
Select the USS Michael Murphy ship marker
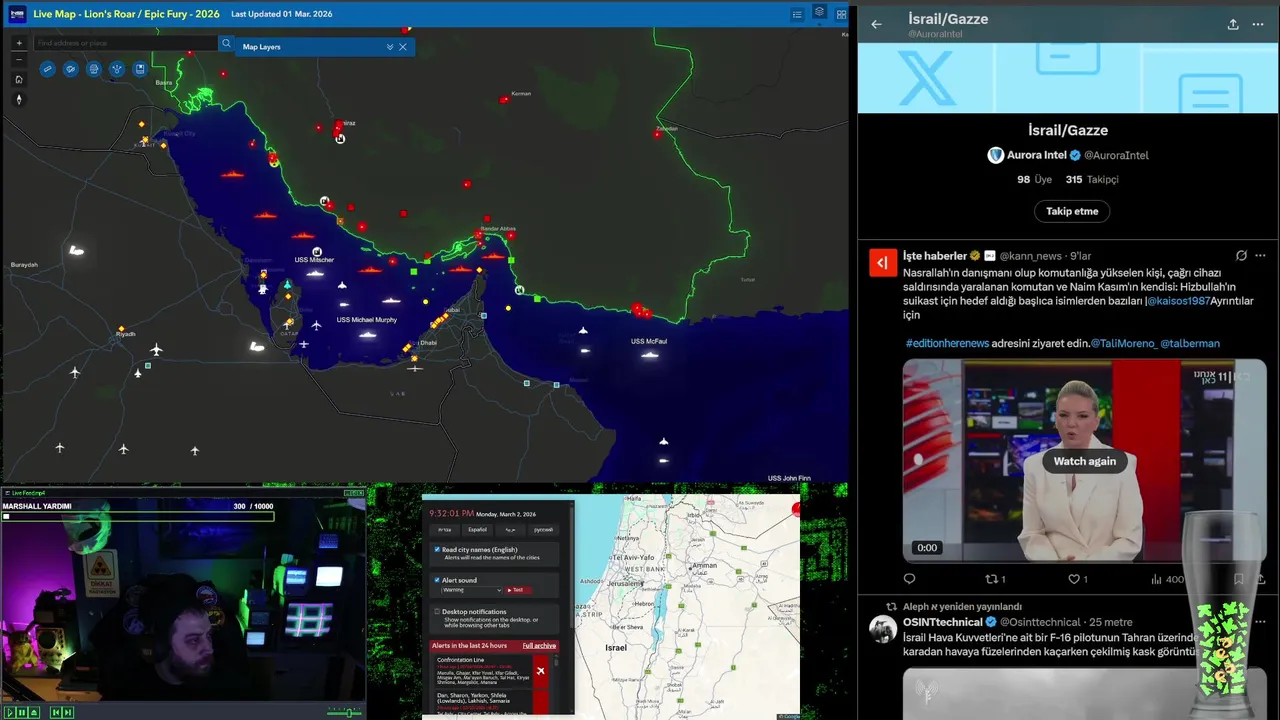coord(367,334)
